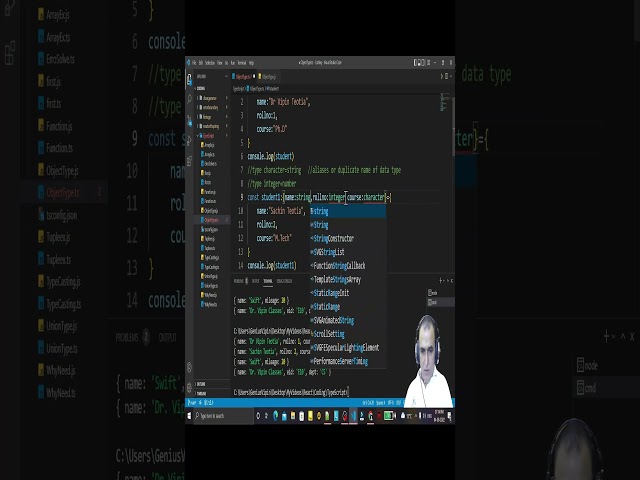
Task: Open the Help menu
Action: click(x=251, y=63)
